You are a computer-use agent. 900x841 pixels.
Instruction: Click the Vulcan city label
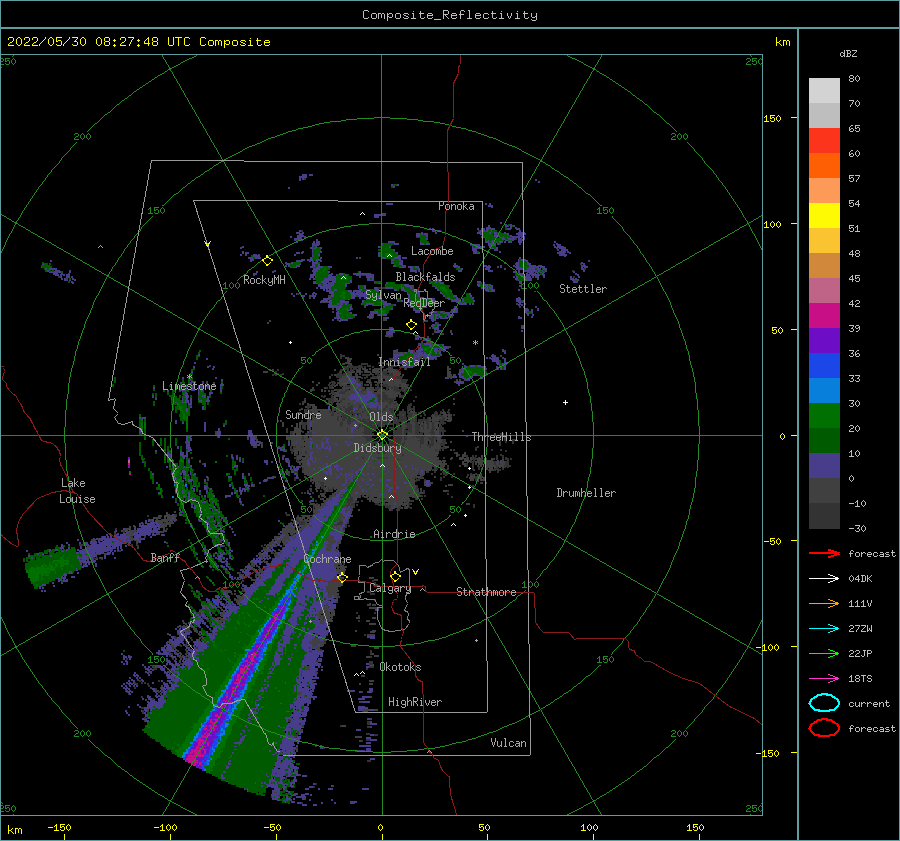(508, 743)
